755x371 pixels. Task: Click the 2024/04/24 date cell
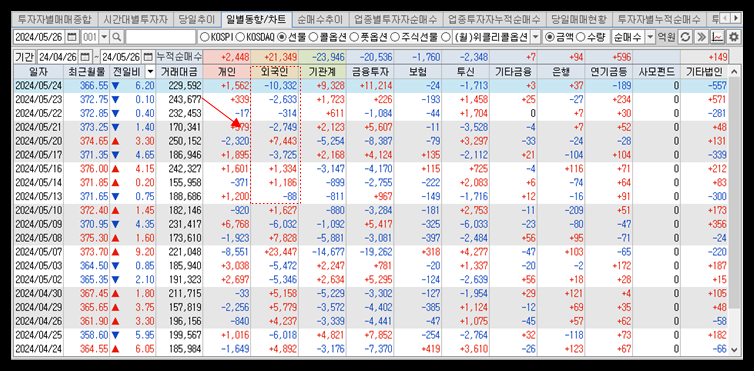[39, 350]
